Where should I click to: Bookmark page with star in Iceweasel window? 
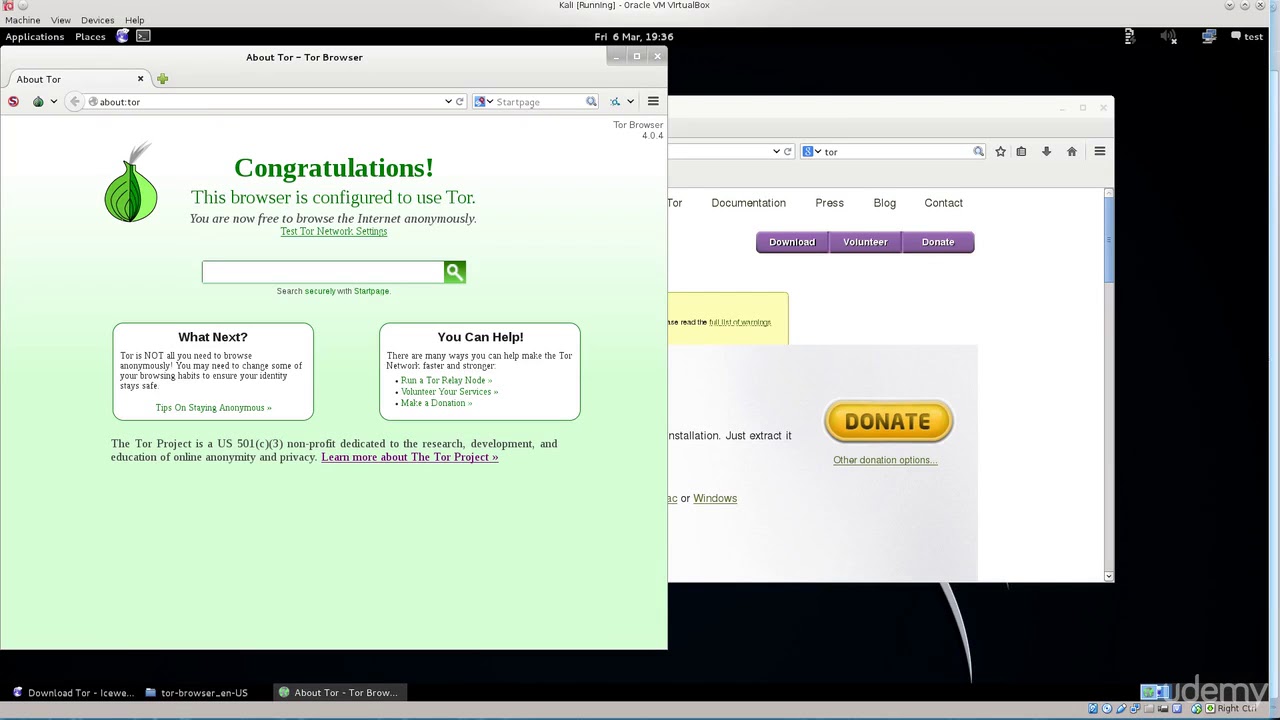tap(1000, 151)
